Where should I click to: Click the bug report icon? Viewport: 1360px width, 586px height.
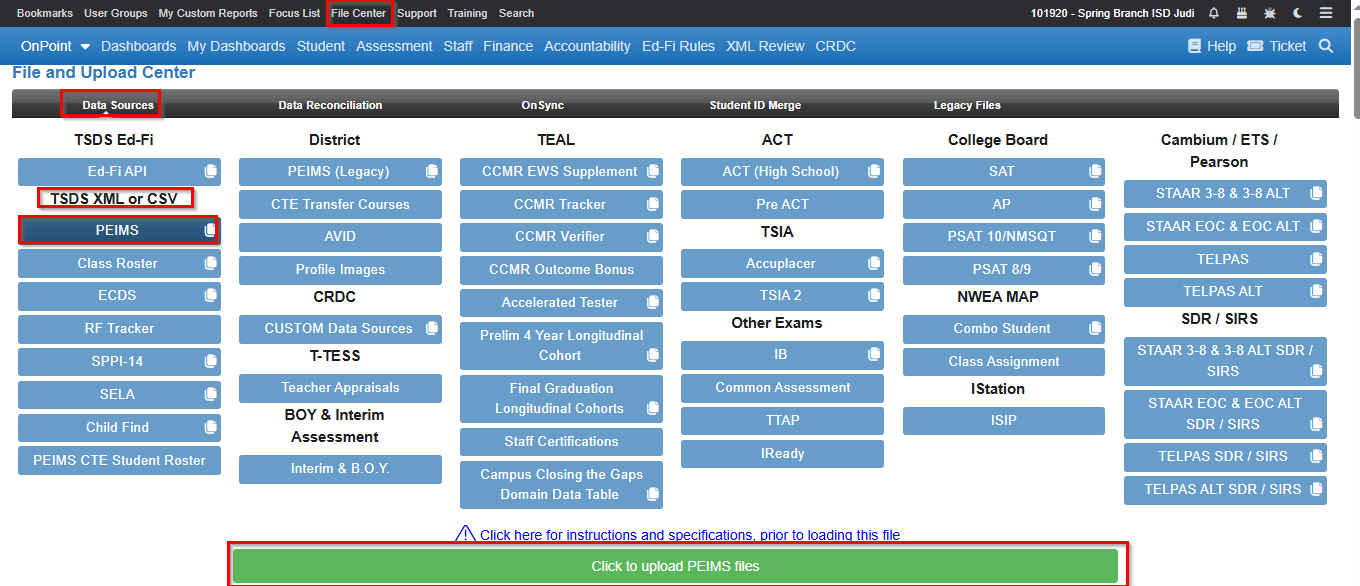click(x=1270, y=13)
